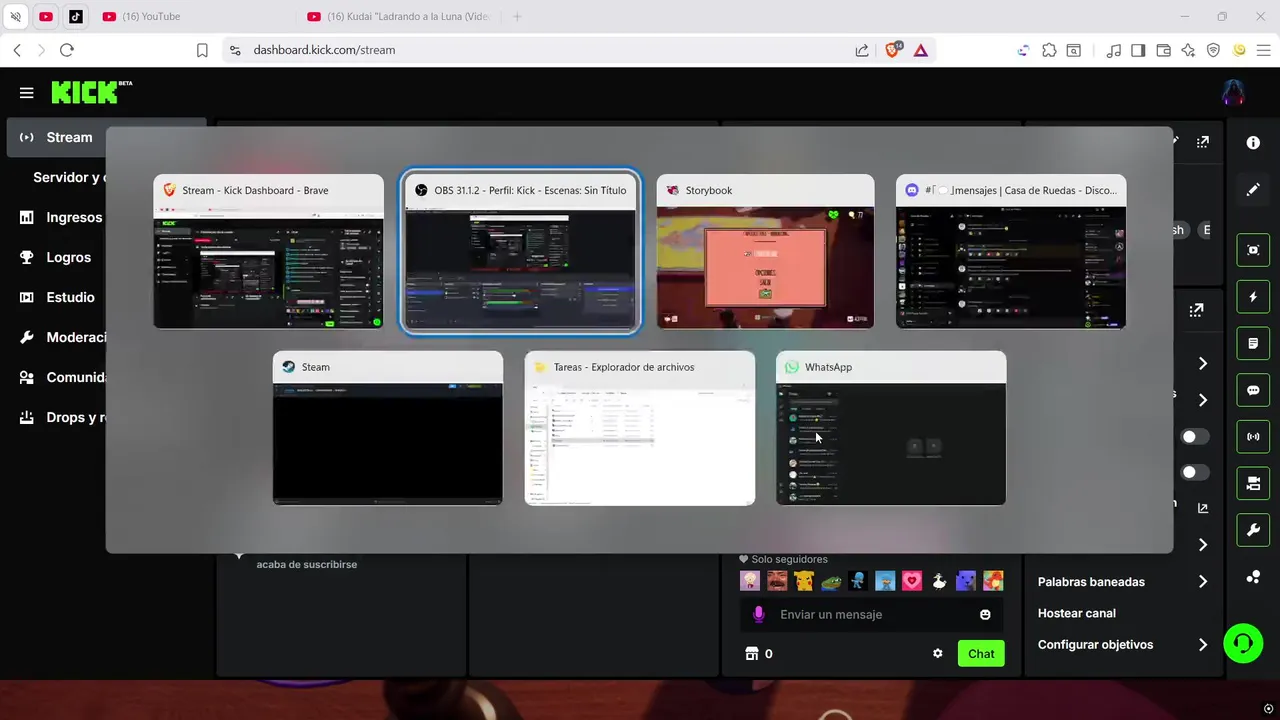Pick the pink heart emote in chat
This screenshot has height=720, width=1280.
[911, 580]
